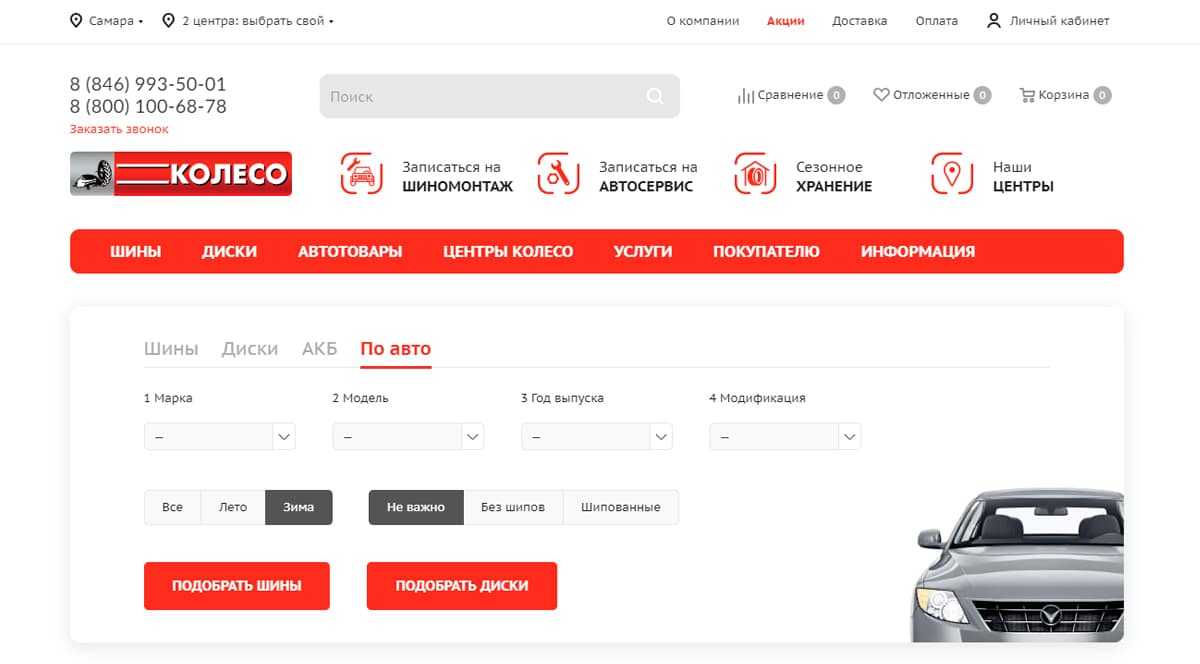
Task: Click into the 'Поиск' search field
Action: 480,96
